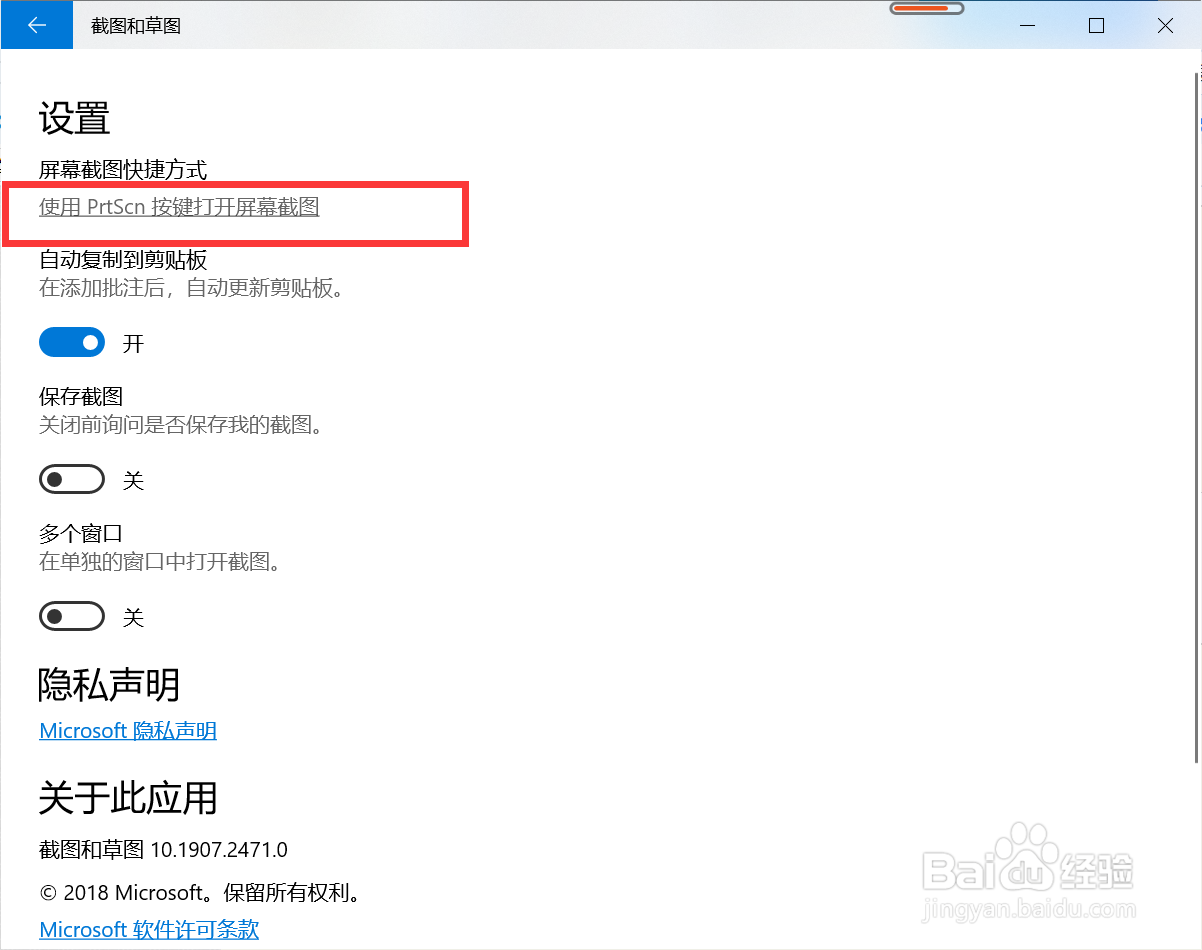Screen dimensions: 1202x950
Task: Disable the 自动复制到剪贴板 toggle
Action: coord(72,342)
